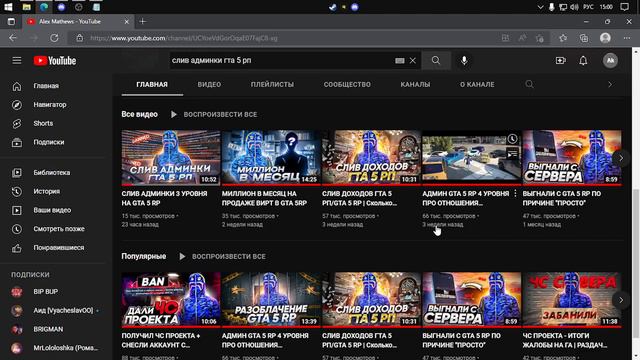Show next videos in the Популярные row
This screenshot has height=360, width=640.
click(x=621, y=300)
